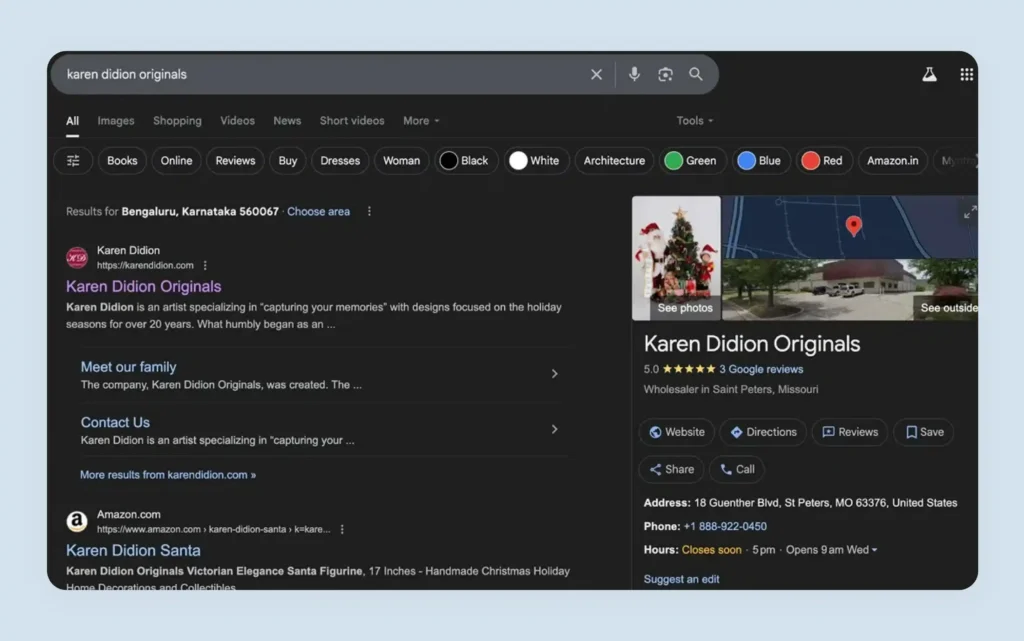Click the Suggest an edit link
Viewport: 1024px width, 641px height.
click(x=681, y=579)
